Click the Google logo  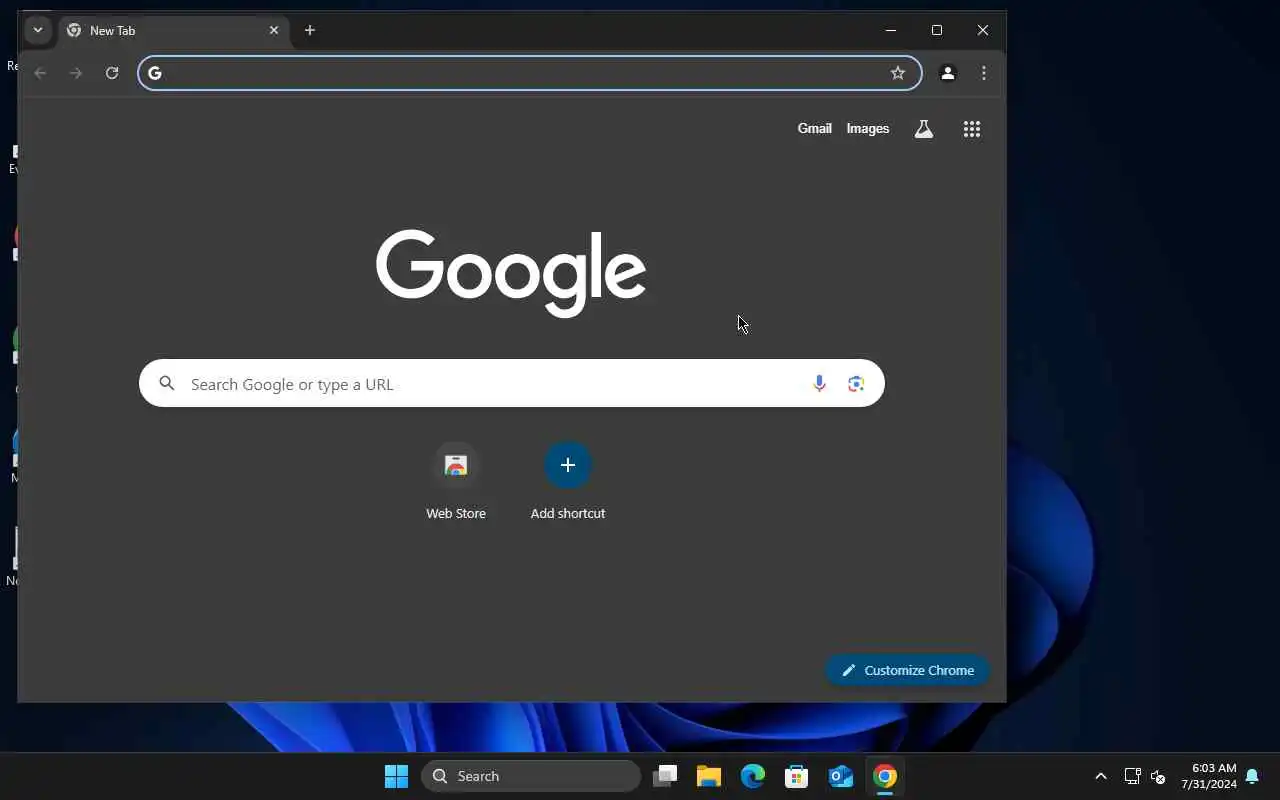(511, 273)
